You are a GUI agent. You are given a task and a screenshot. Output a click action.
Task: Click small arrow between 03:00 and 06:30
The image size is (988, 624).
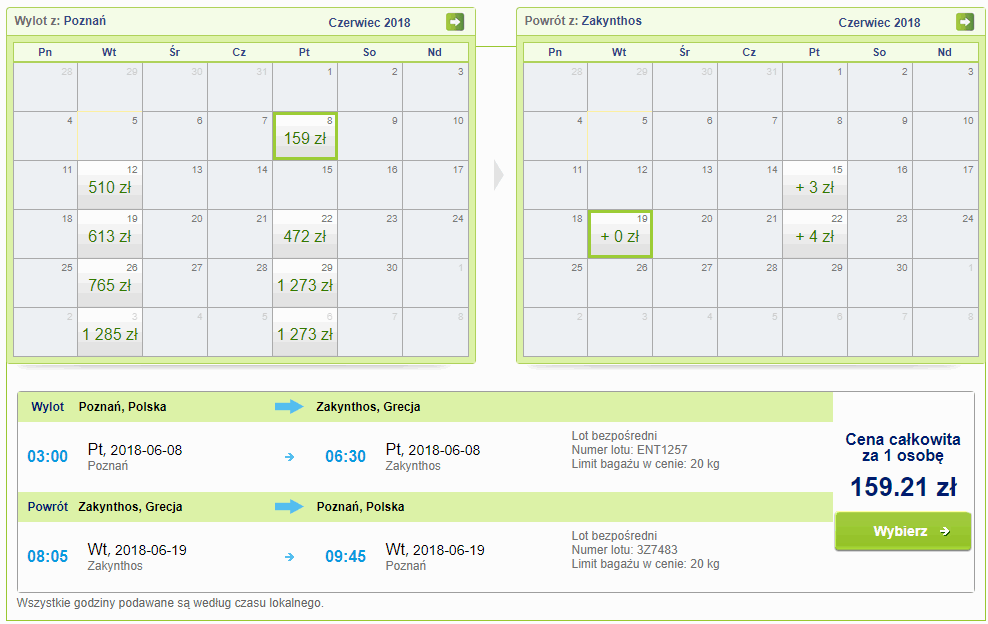pyautogui.click(x=290, y=457)
